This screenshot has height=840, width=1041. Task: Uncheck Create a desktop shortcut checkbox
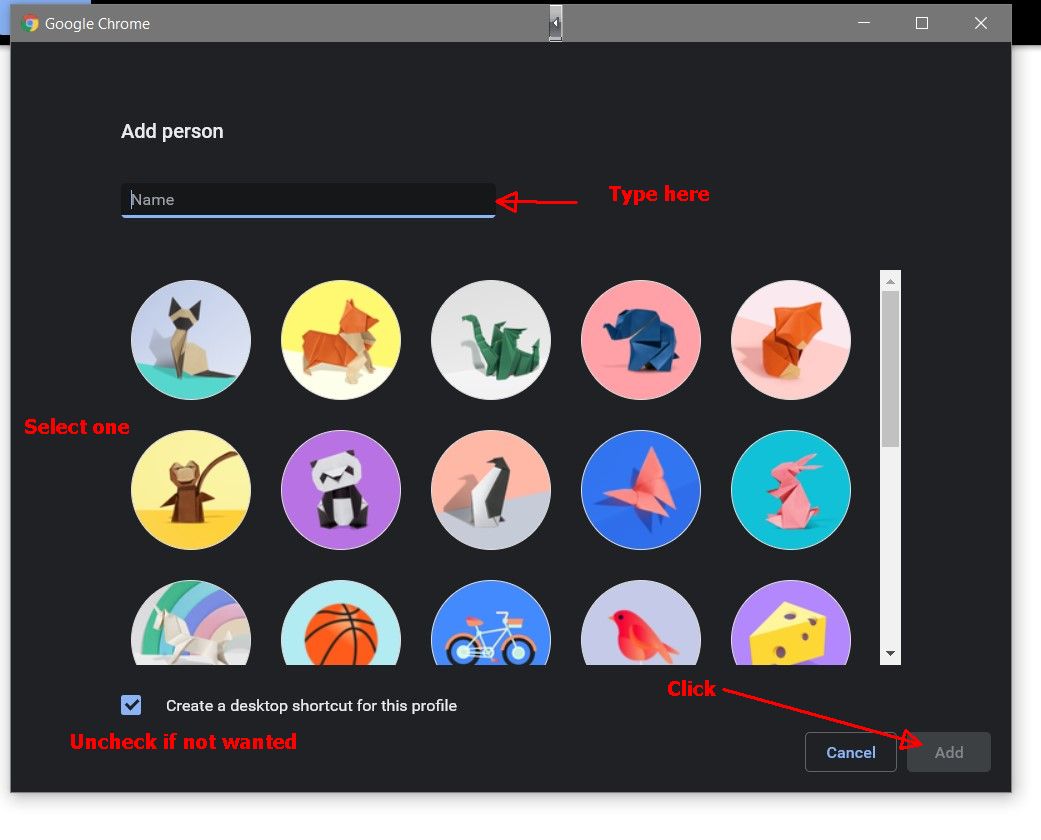(x=131, y=705)
